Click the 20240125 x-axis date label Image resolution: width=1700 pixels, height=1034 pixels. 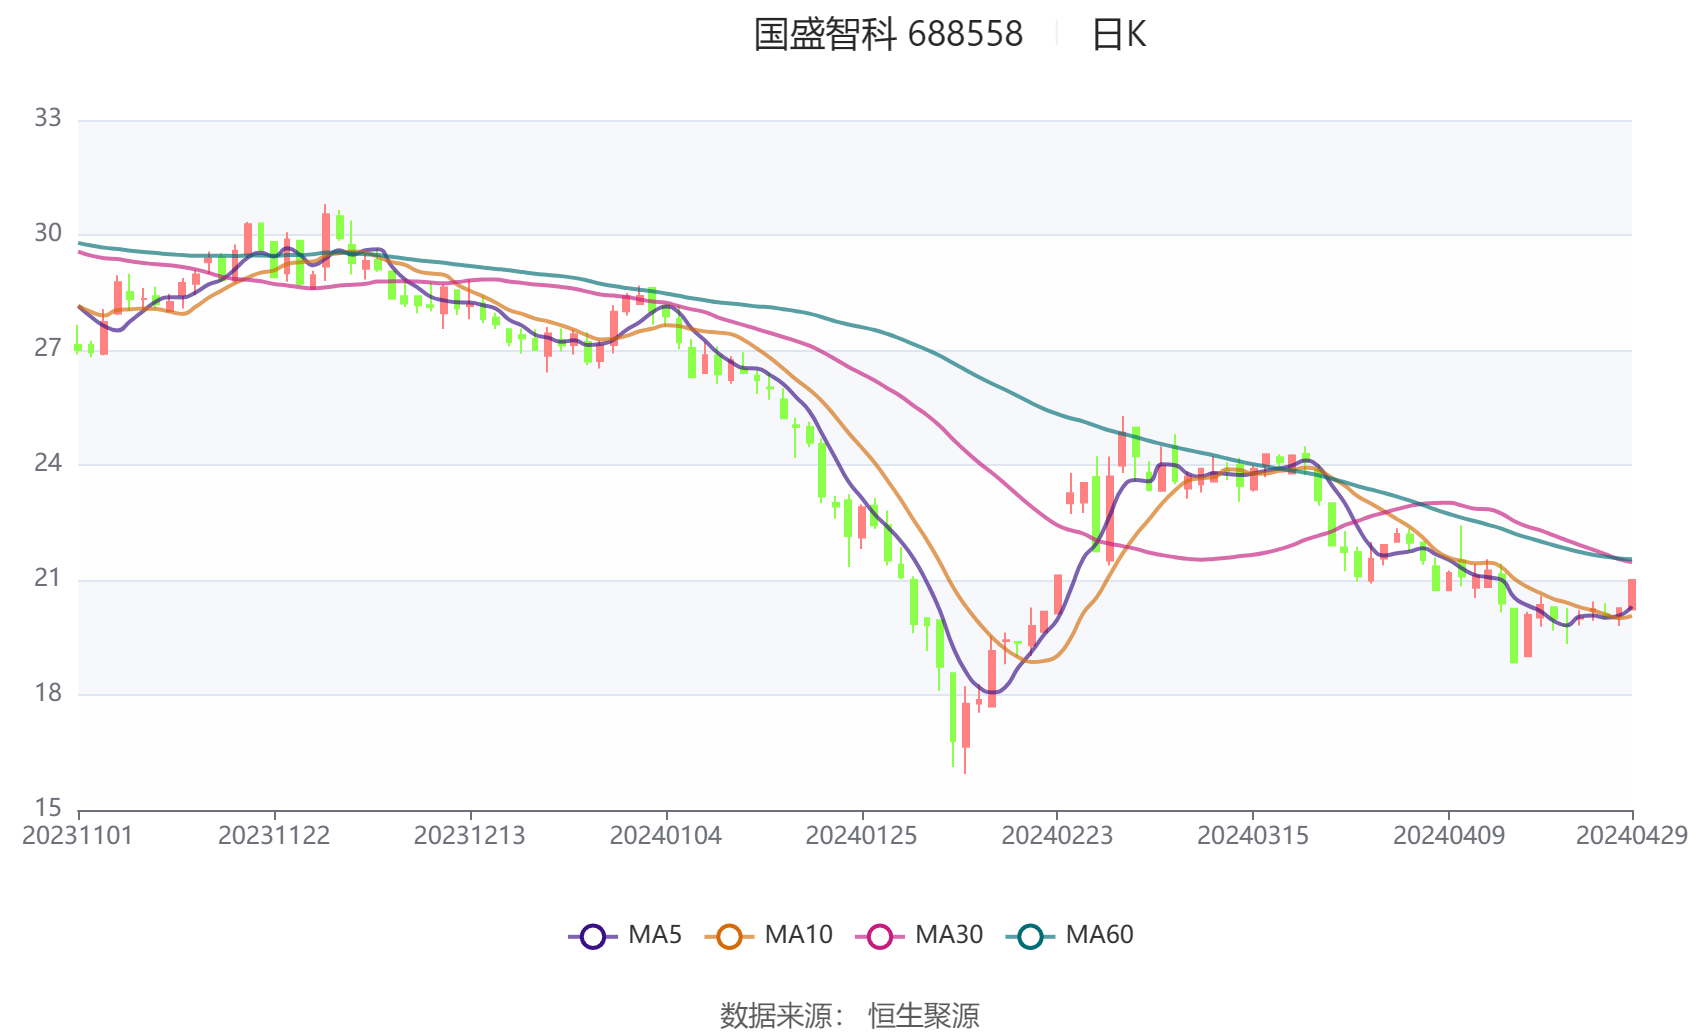coord(862,836)
